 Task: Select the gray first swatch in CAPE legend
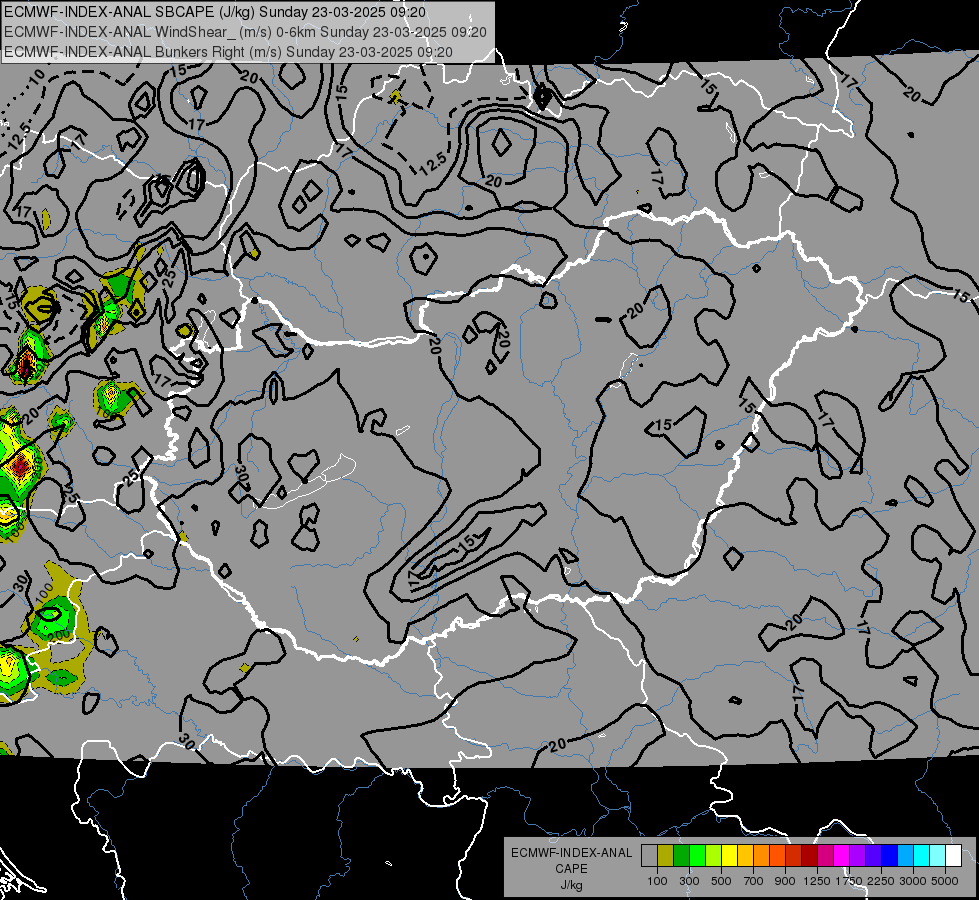coord(649,855)
